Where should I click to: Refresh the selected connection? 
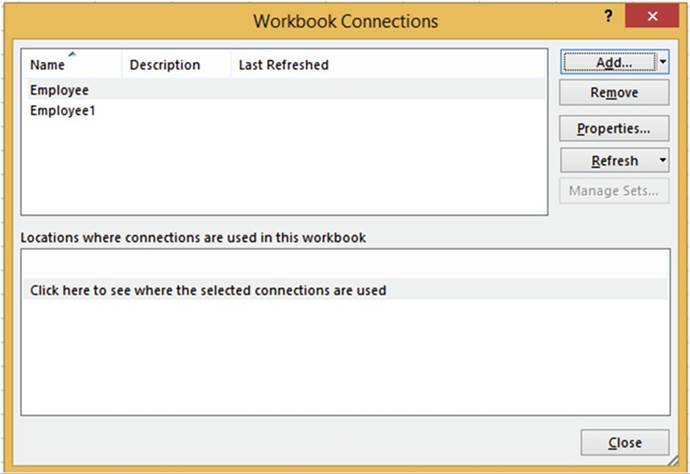click(608, 161)
